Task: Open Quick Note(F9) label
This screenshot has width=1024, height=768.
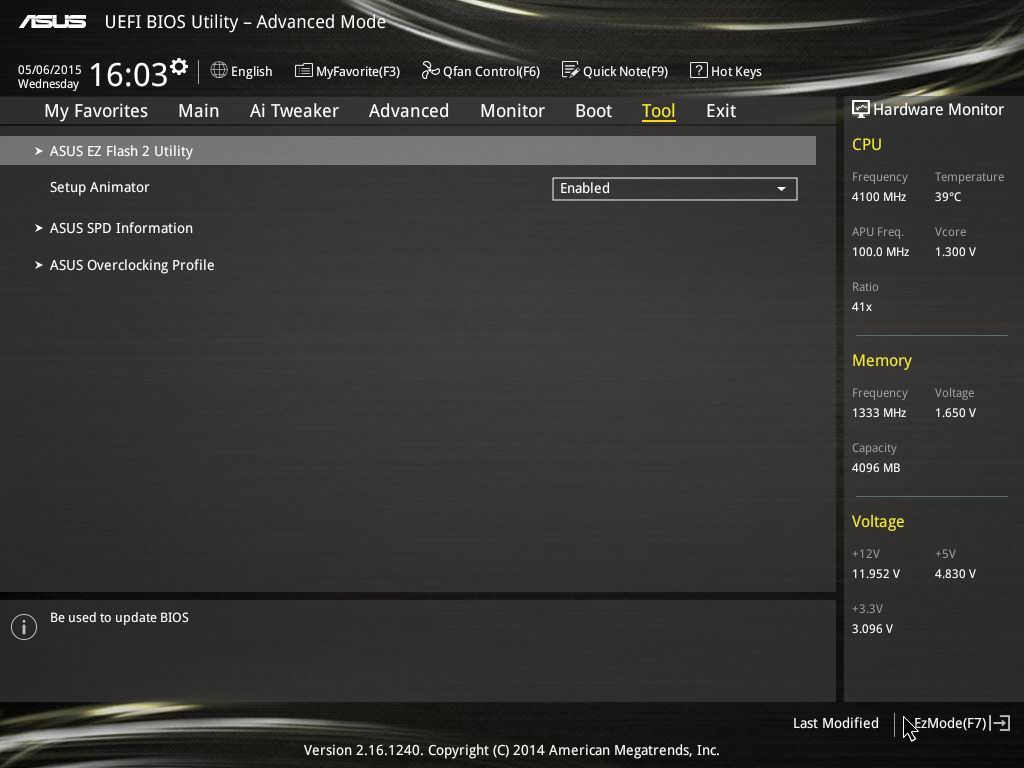Action: [x=625, y=71]
